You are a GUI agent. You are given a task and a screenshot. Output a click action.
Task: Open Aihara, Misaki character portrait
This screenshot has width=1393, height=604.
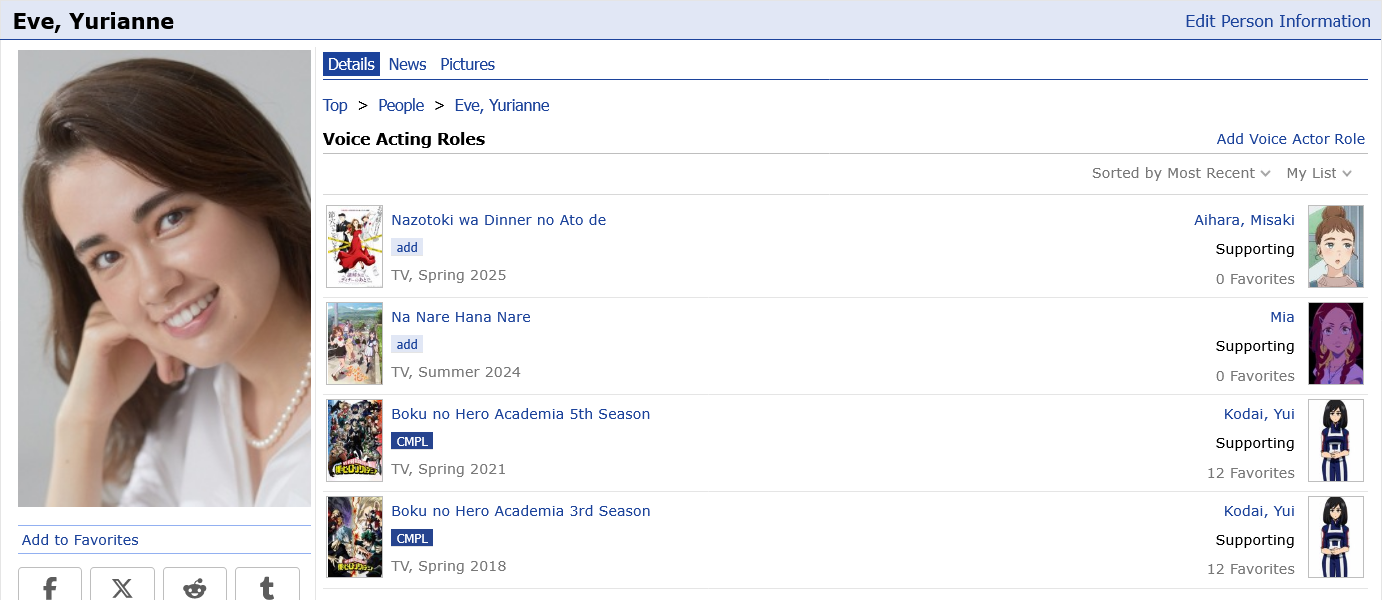1336,246
